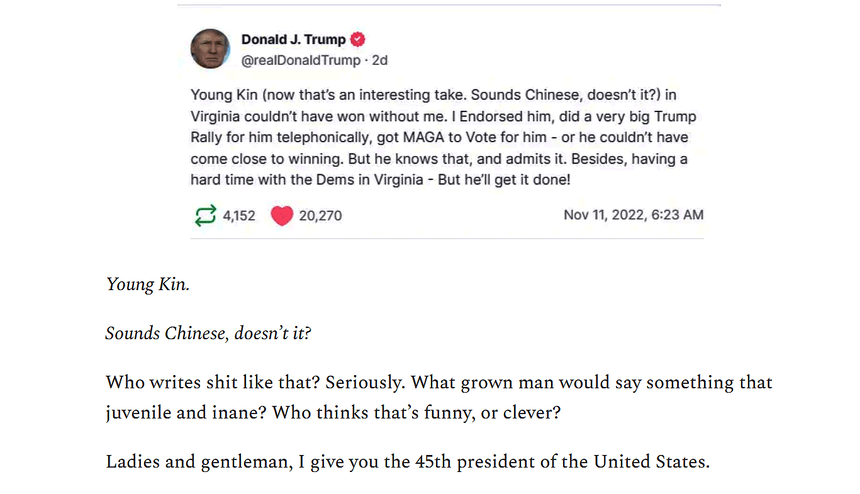View the 20,270 likes count

(320, 215)
